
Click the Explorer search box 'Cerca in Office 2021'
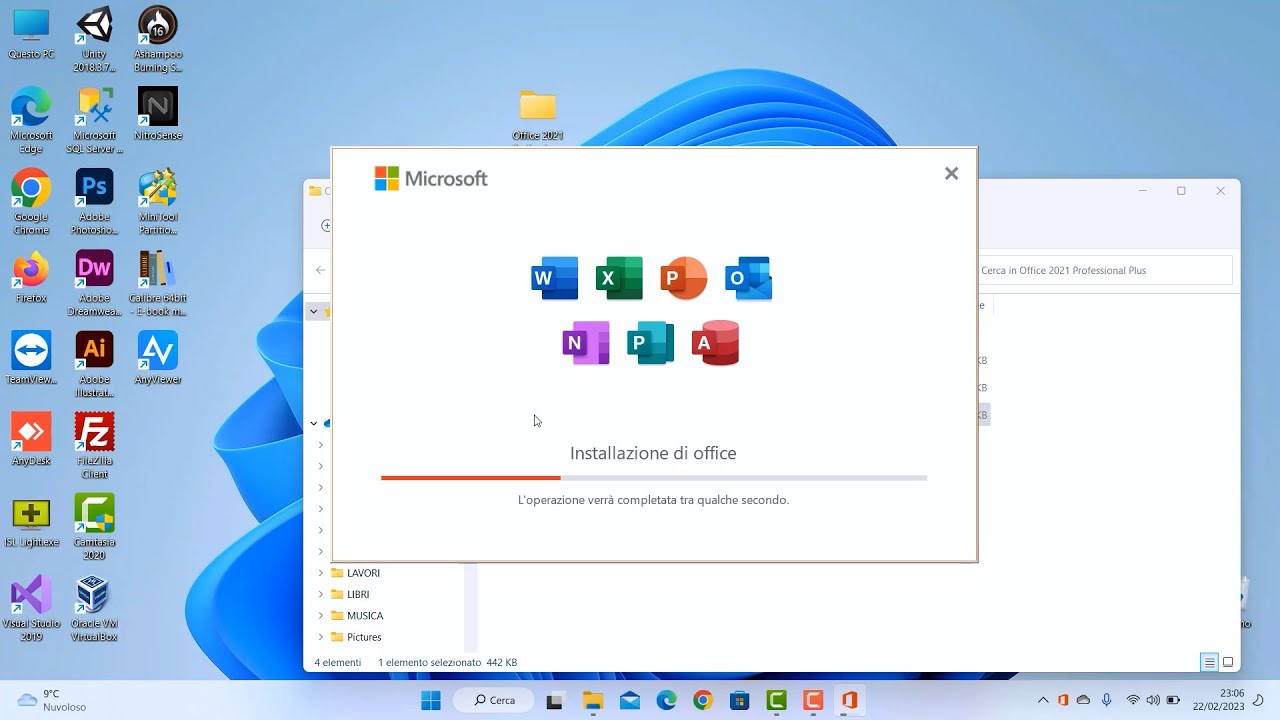[x=1104, y=270]
